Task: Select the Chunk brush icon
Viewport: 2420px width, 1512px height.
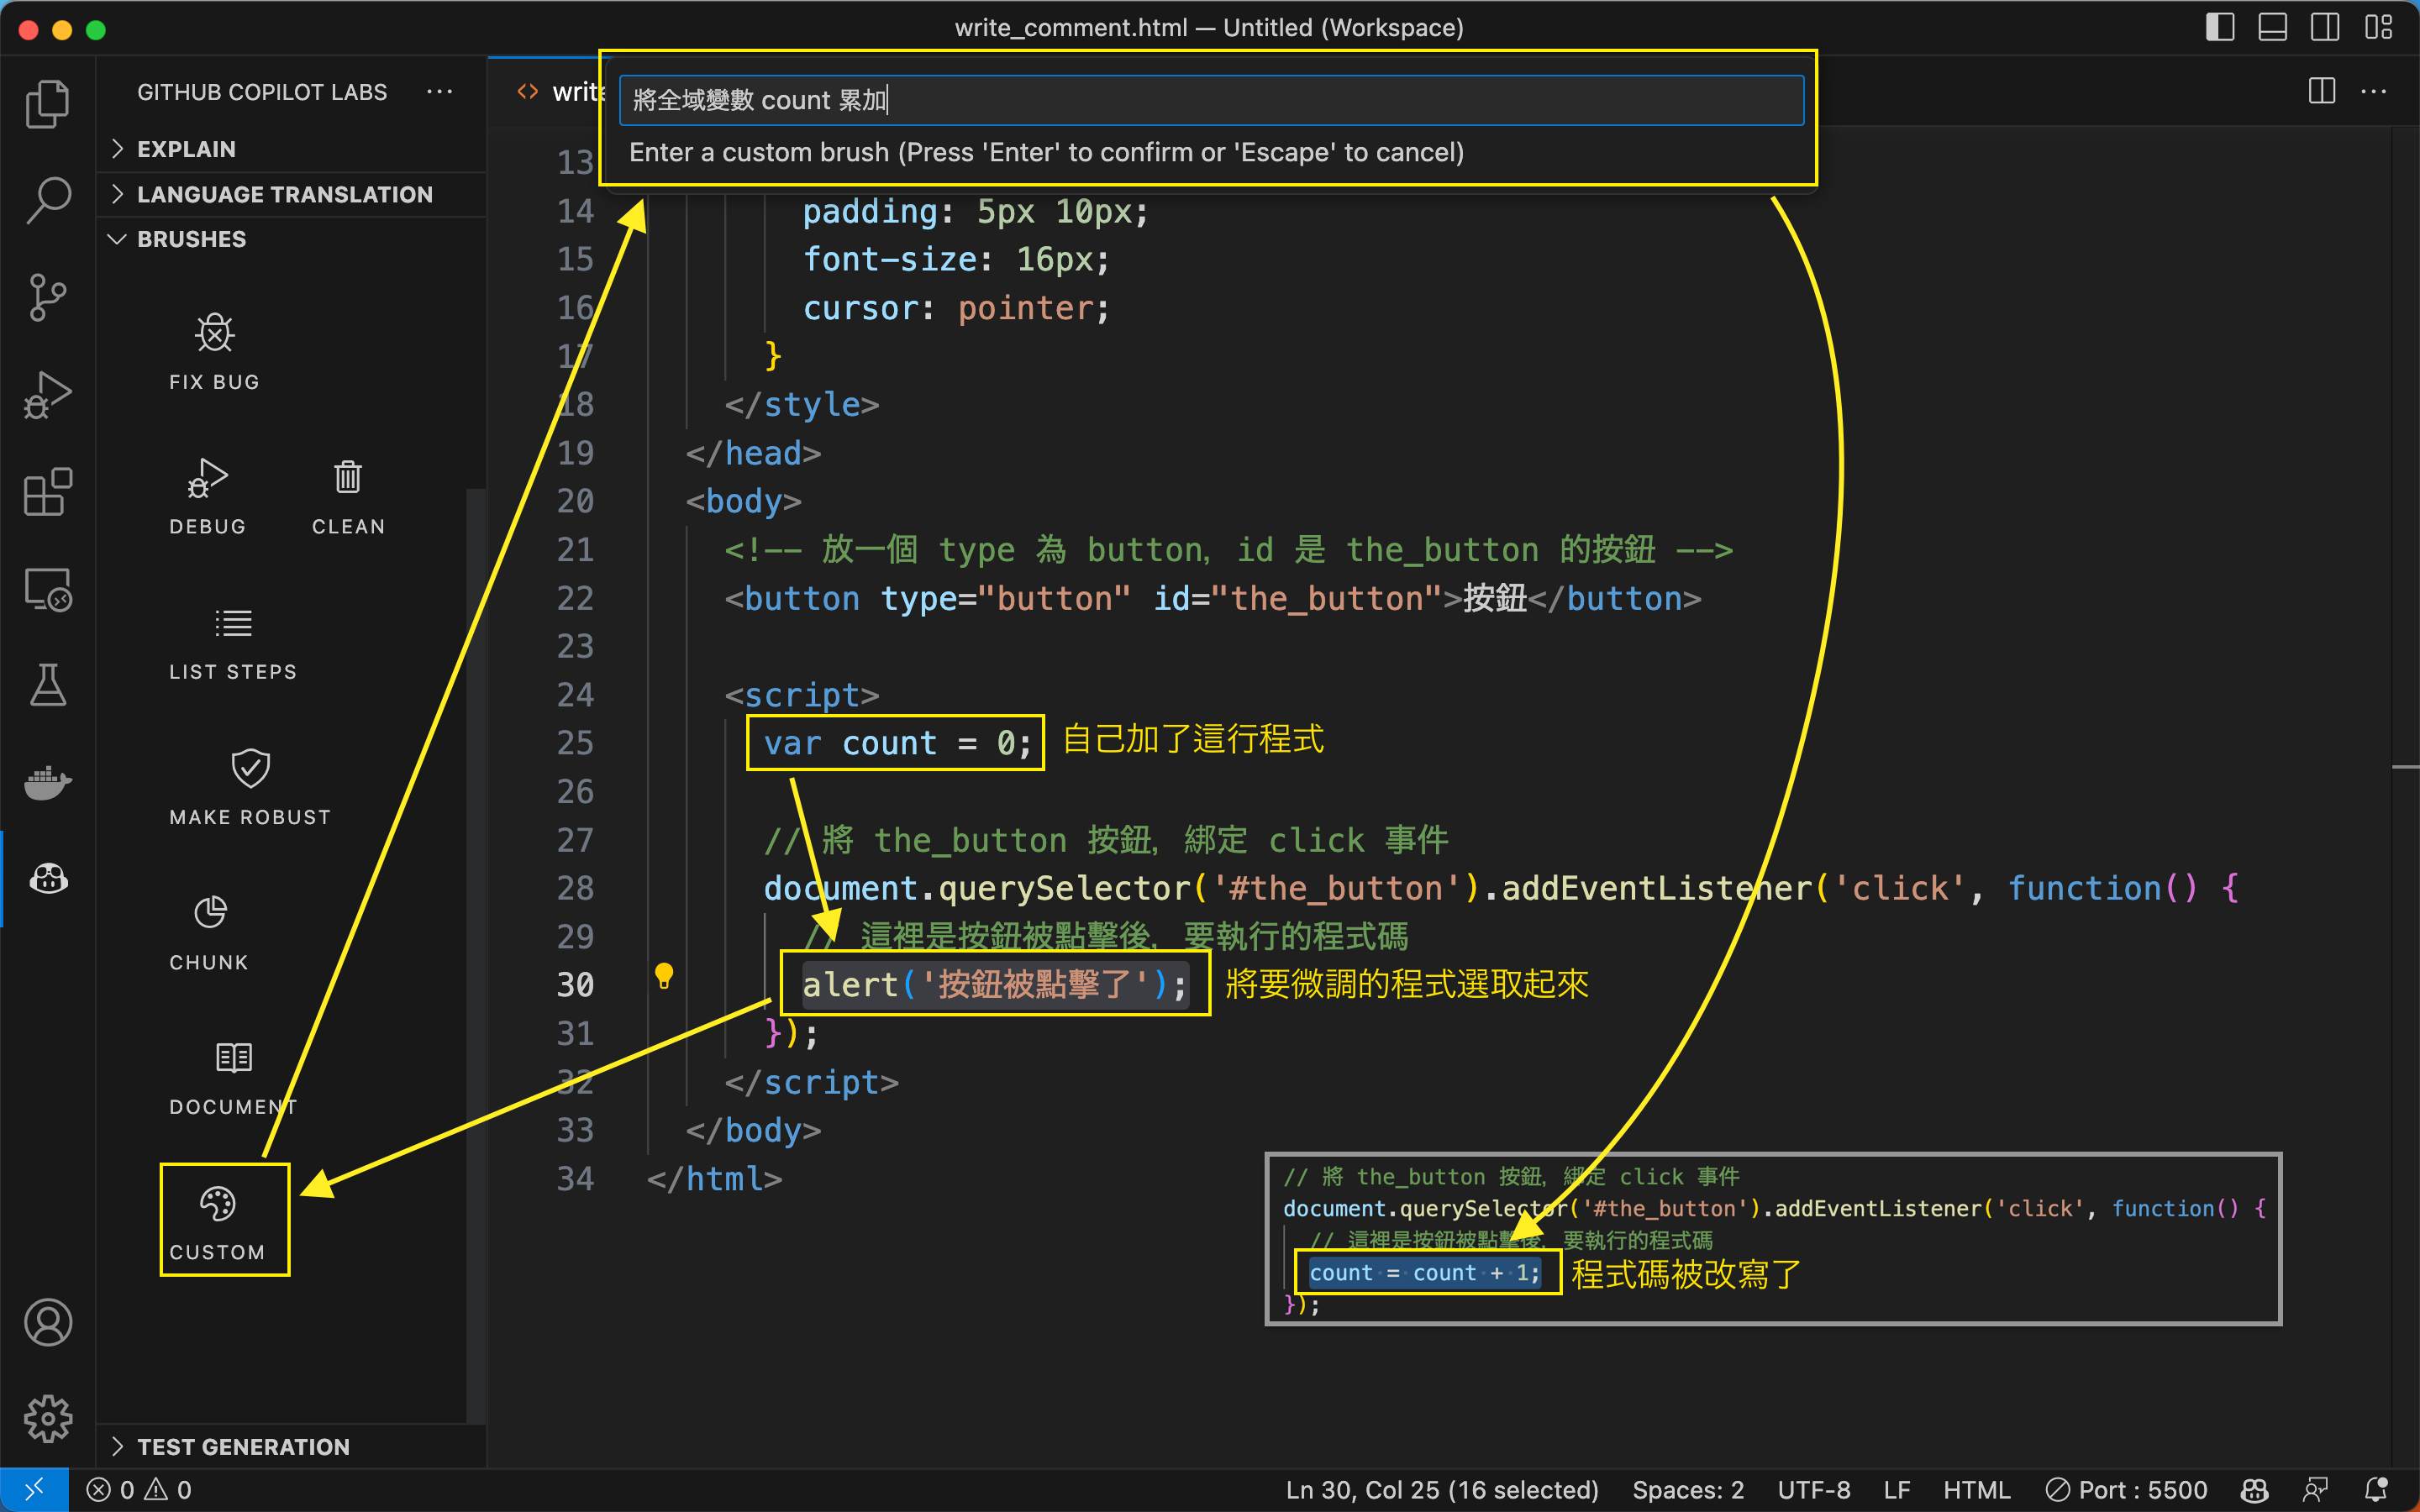Action: click(x=209, y=913)
